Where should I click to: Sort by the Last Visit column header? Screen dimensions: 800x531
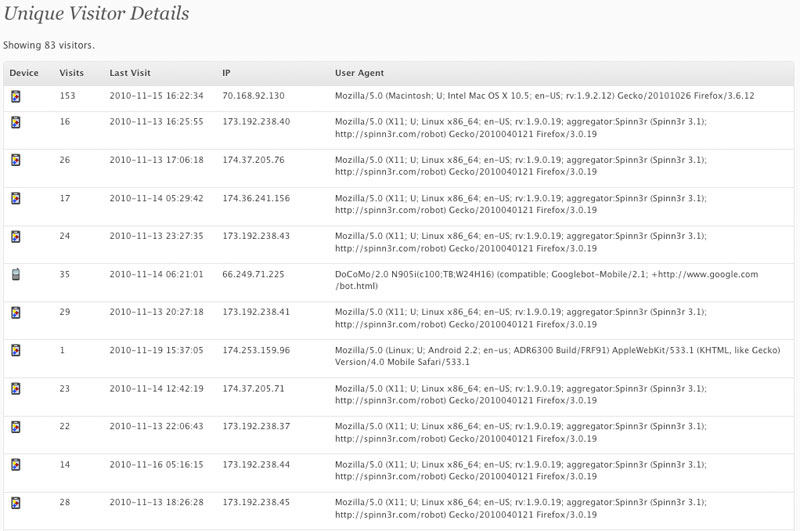tap(130, 73)
